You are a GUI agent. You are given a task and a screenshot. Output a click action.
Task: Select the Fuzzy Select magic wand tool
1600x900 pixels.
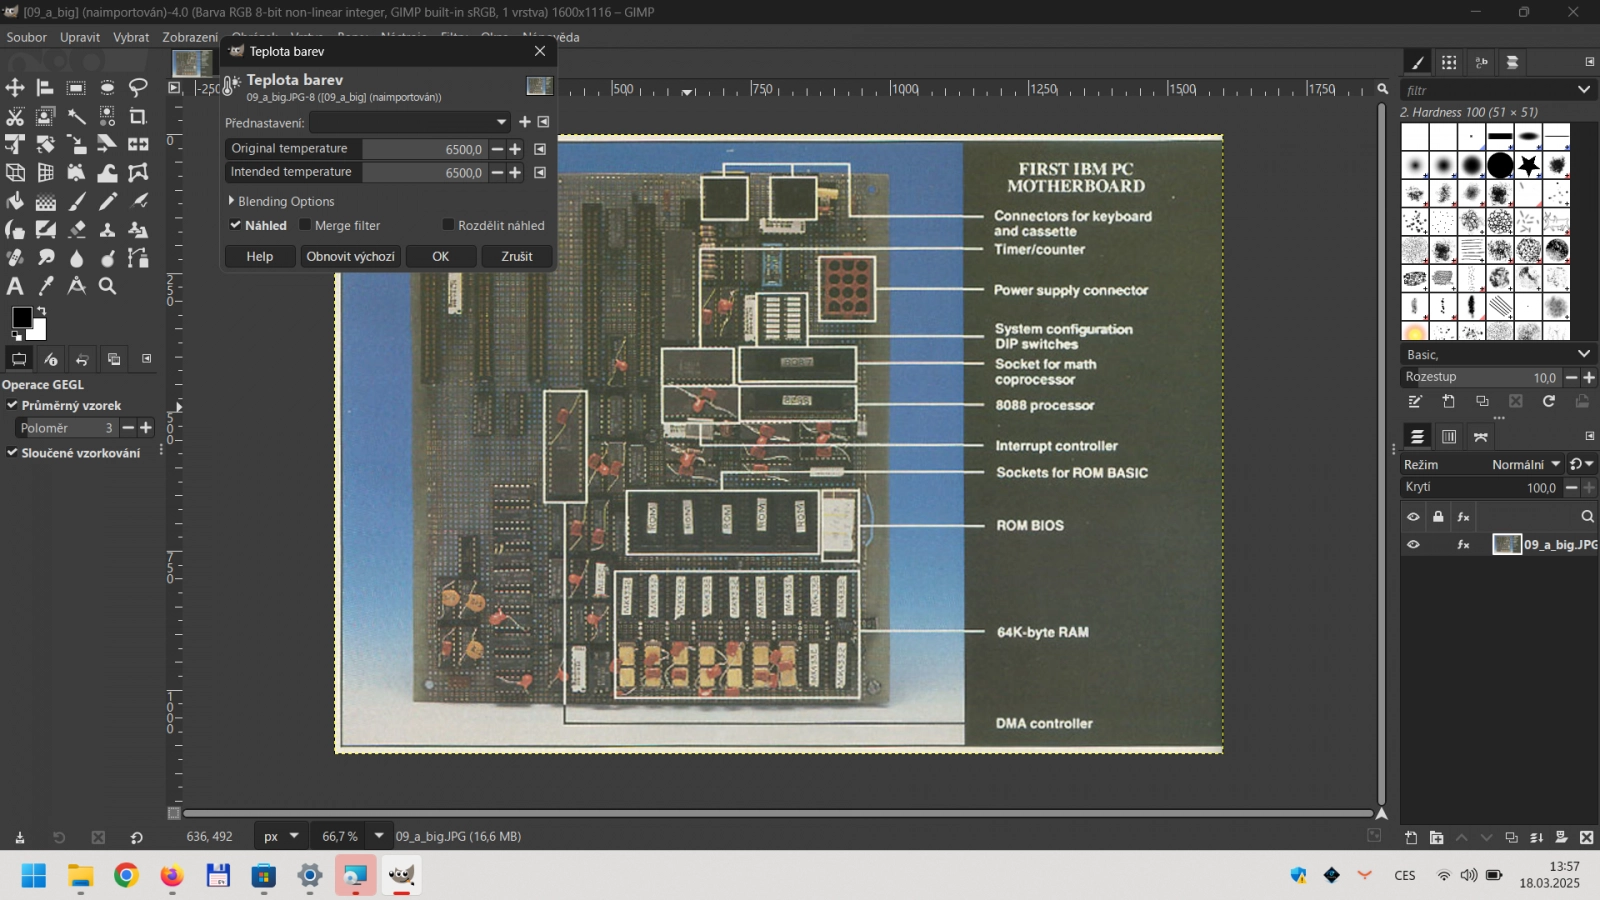pyautogui.click(x=76, y=117)
